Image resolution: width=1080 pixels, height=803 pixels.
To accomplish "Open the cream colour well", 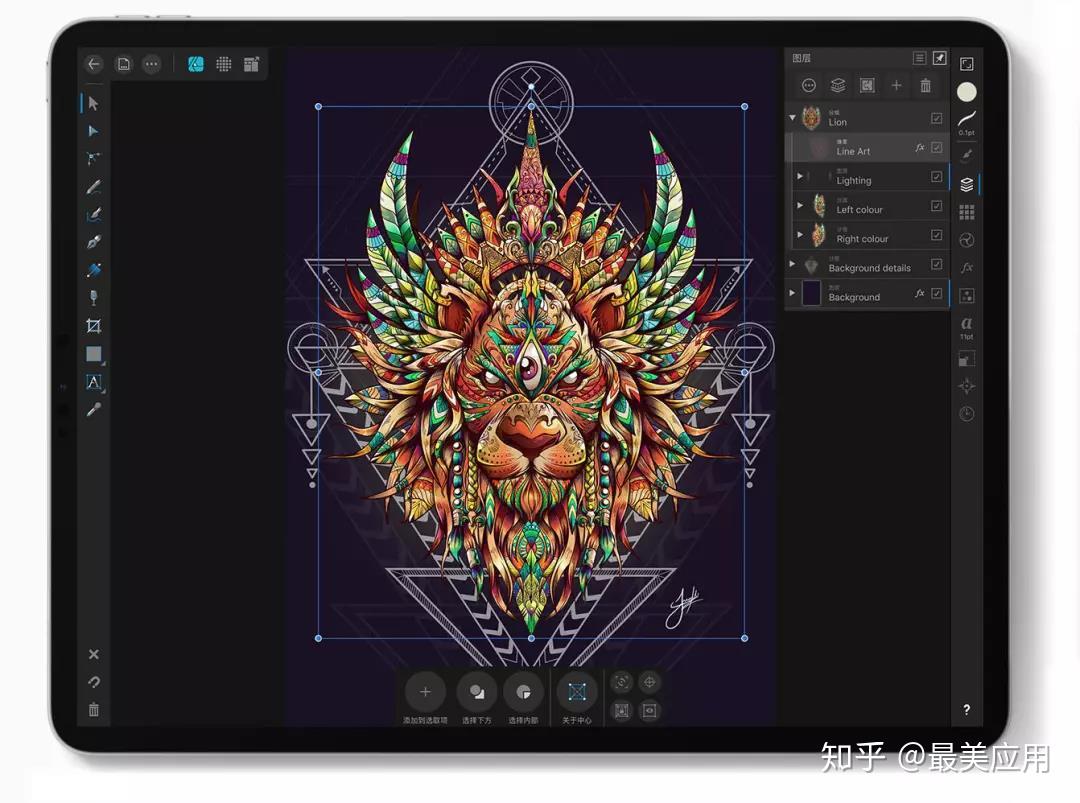I will coord(967,92).
